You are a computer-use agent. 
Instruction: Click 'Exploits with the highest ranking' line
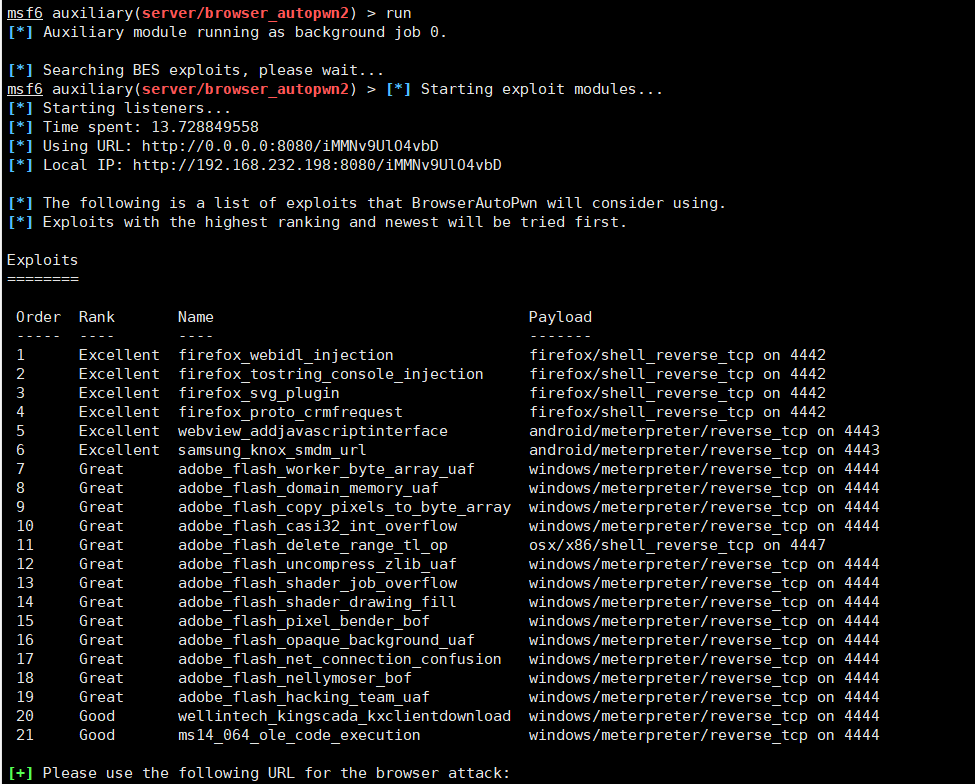(335, 222)
